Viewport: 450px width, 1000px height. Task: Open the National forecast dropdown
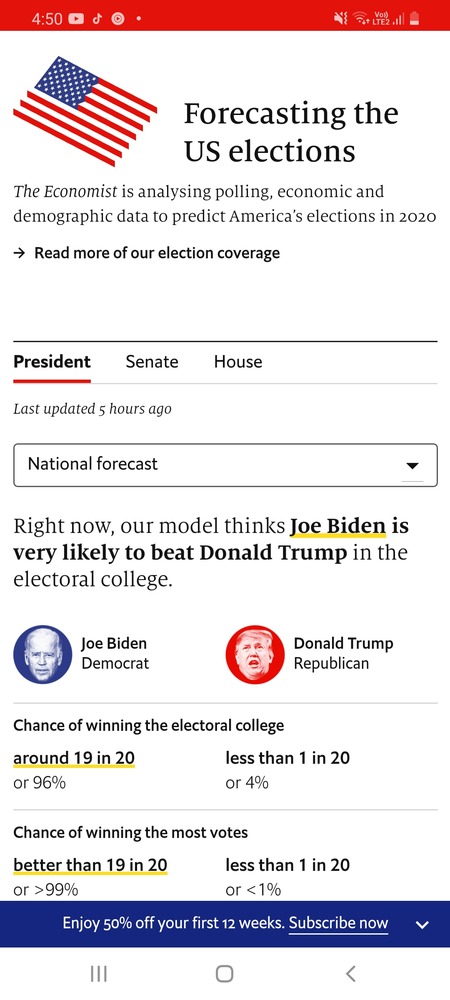tap(225, 465)
